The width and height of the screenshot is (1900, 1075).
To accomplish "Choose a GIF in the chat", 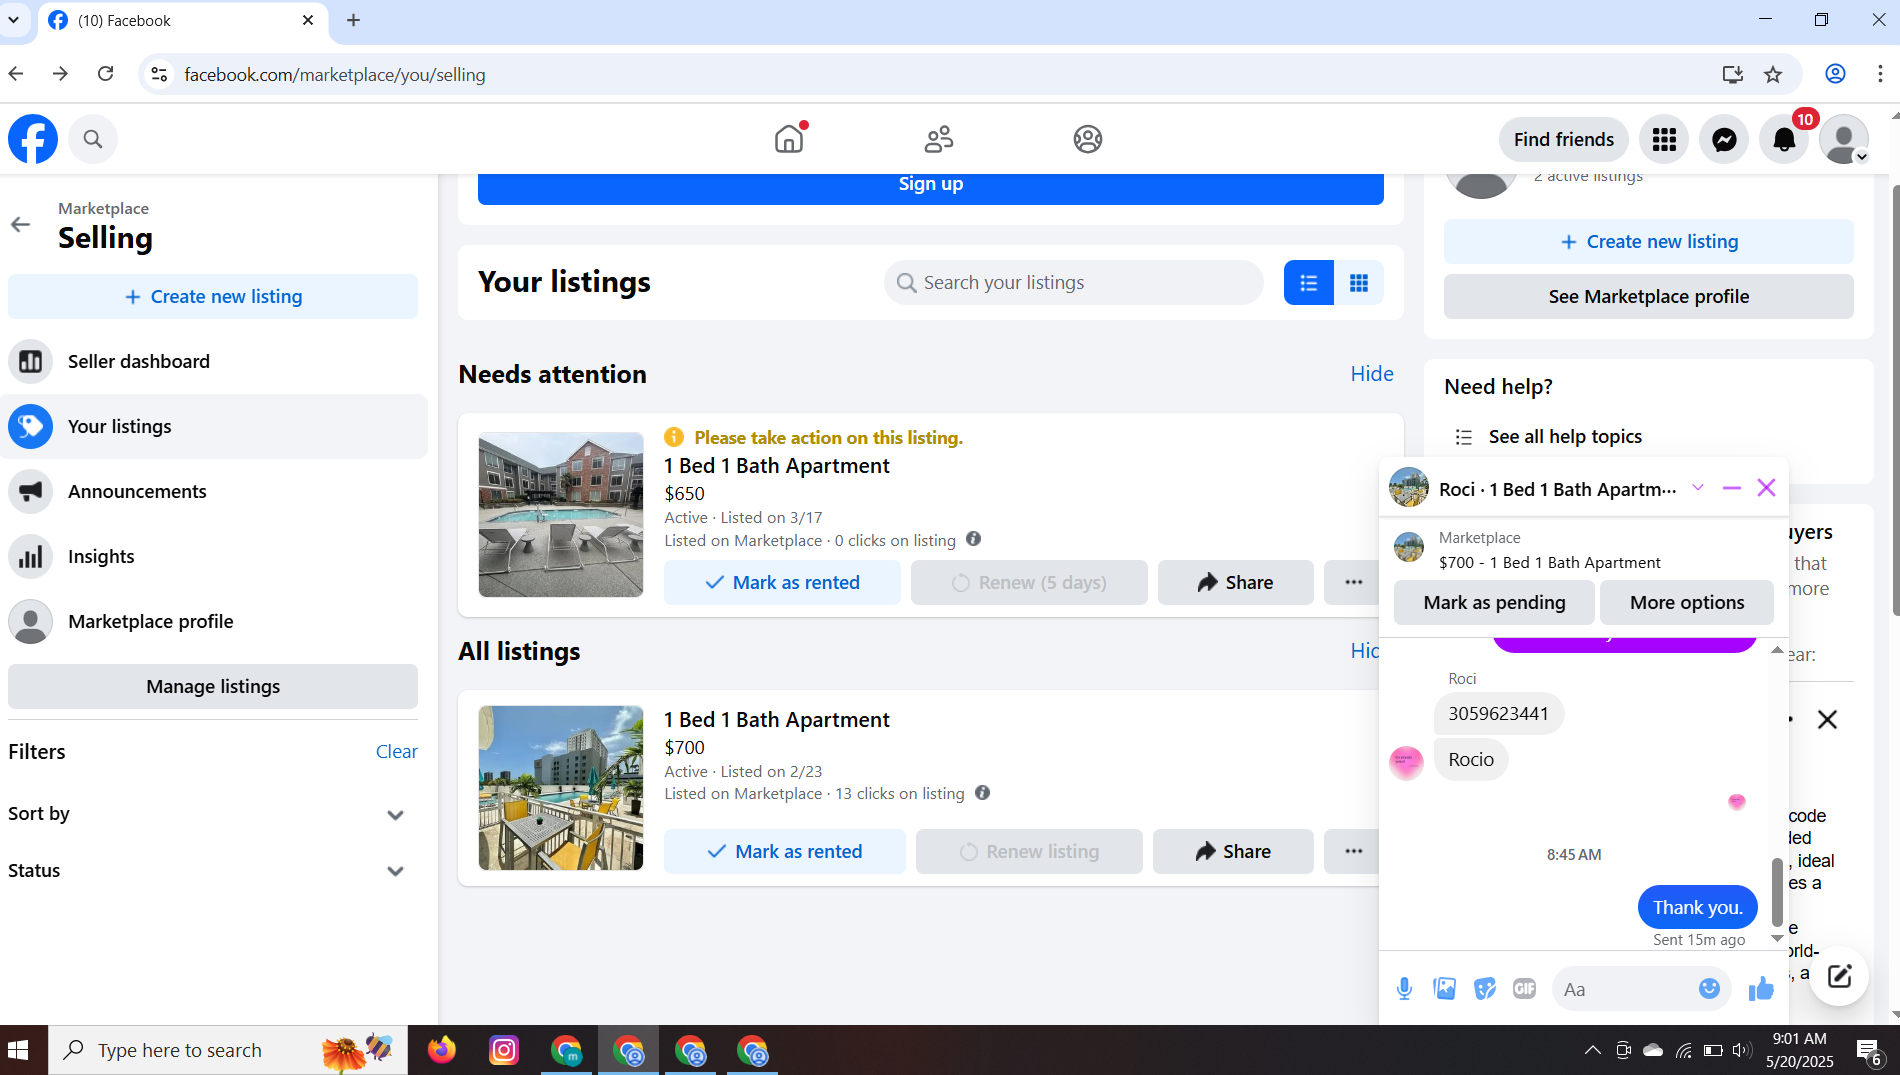I will pos(1524,989).
